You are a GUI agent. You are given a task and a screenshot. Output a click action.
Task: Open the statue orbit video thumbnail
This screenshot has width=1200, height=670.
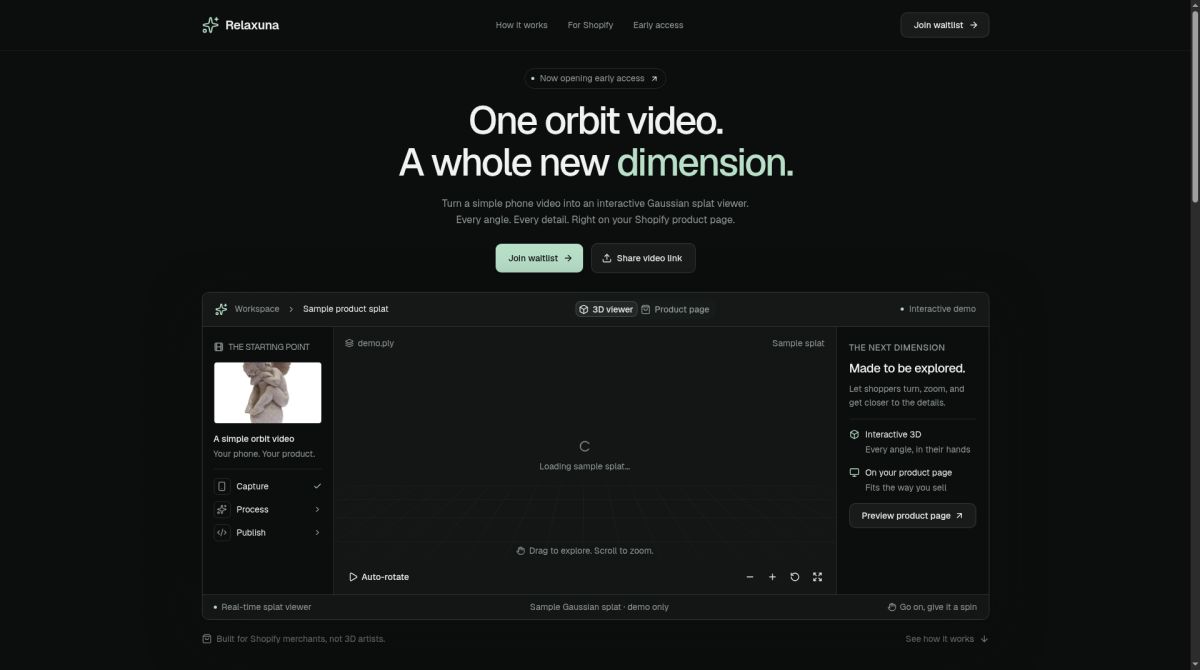(x=268, y=392)
